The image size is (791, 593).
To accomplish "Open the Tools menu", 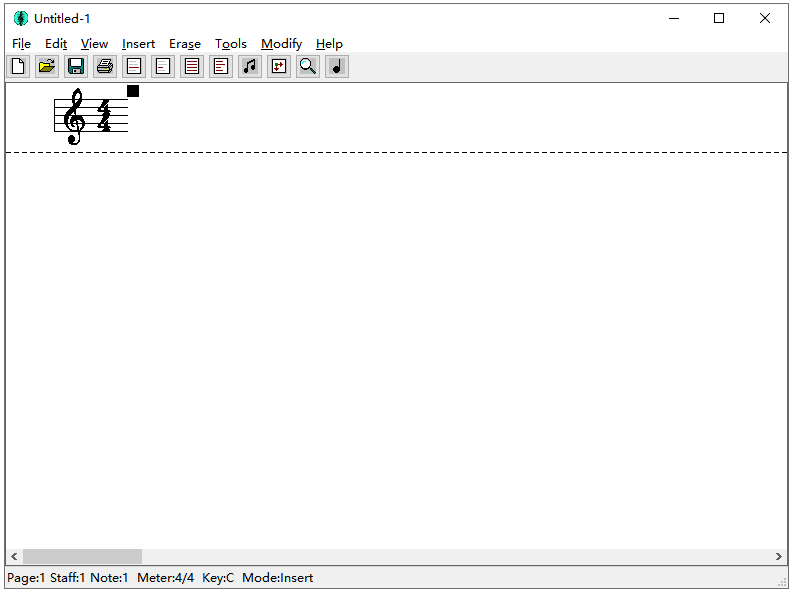I will point(231,44).
